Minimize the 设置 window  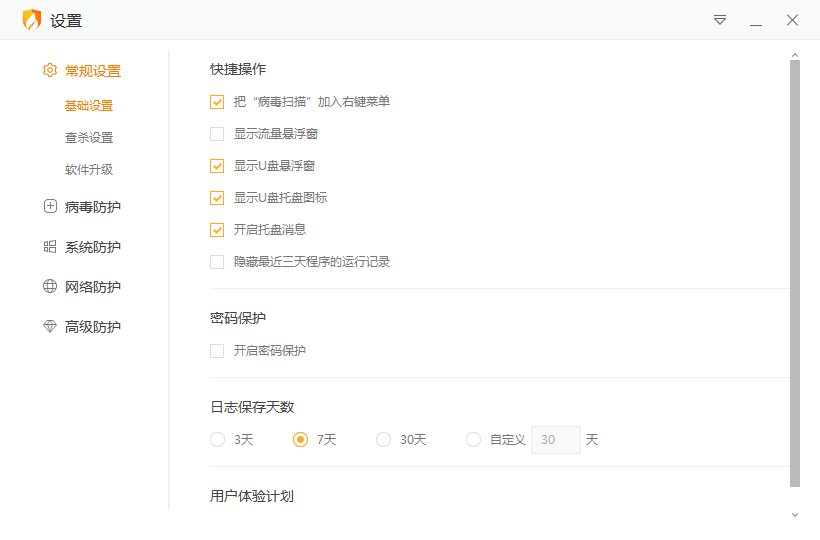756,25
